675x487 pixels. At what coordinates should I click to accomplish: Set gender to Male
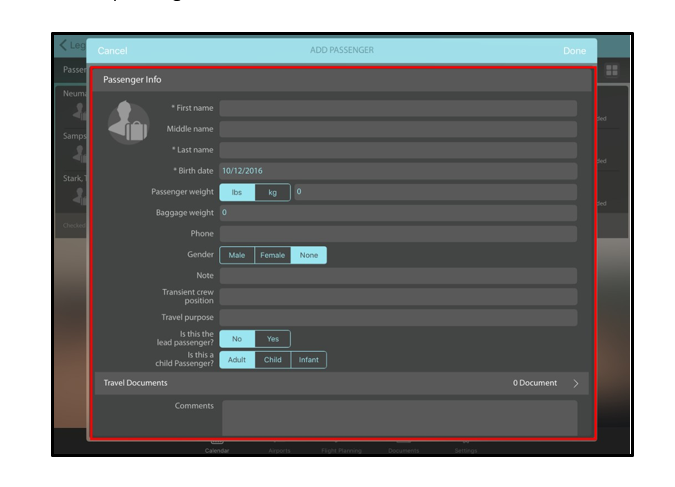237,255
